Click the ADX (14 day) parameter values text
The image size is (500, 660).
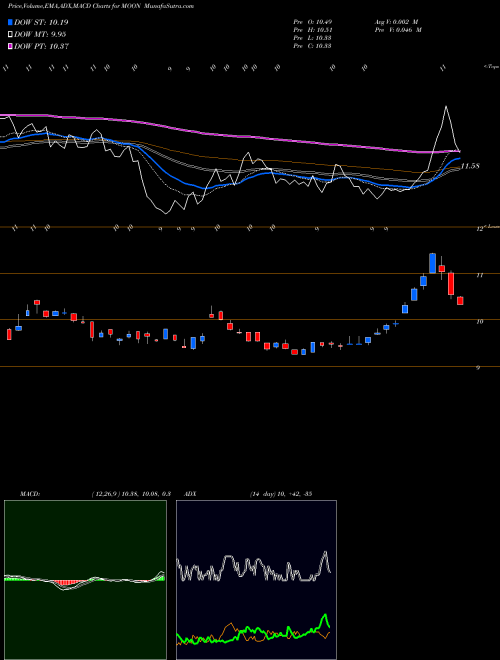tap(280, 494)
